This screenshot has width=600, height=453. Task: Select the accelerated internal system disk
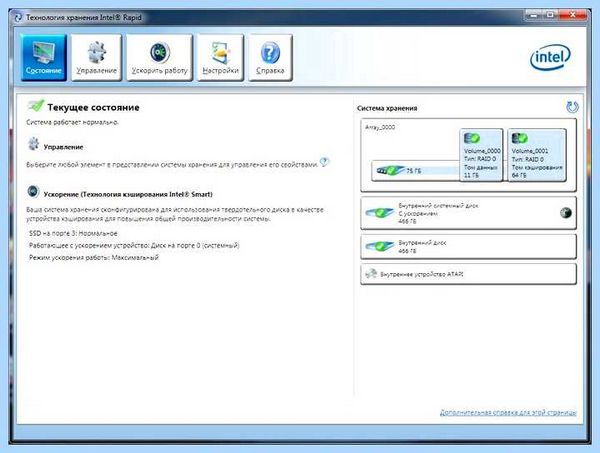[x=468, y=213]
